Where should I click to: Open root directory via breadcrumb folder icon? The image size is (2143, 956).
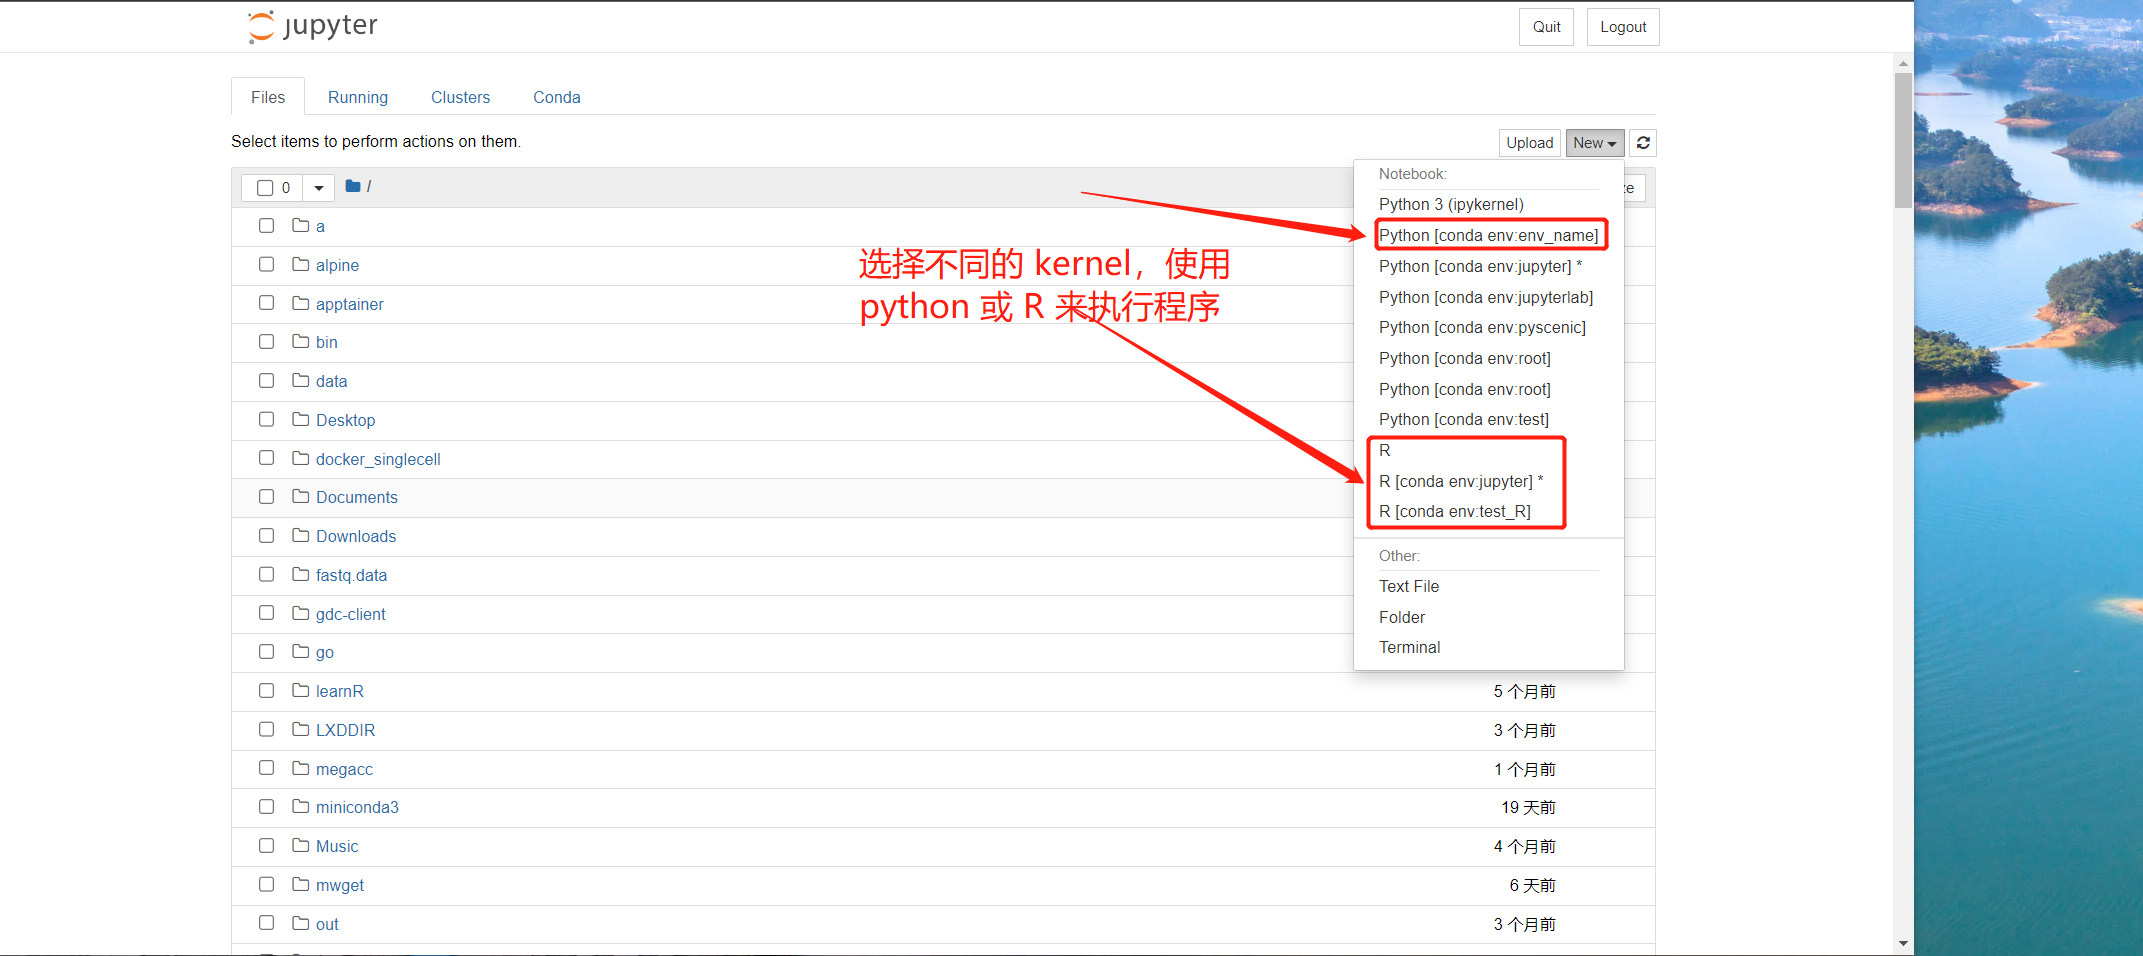(x=352, y=186)
